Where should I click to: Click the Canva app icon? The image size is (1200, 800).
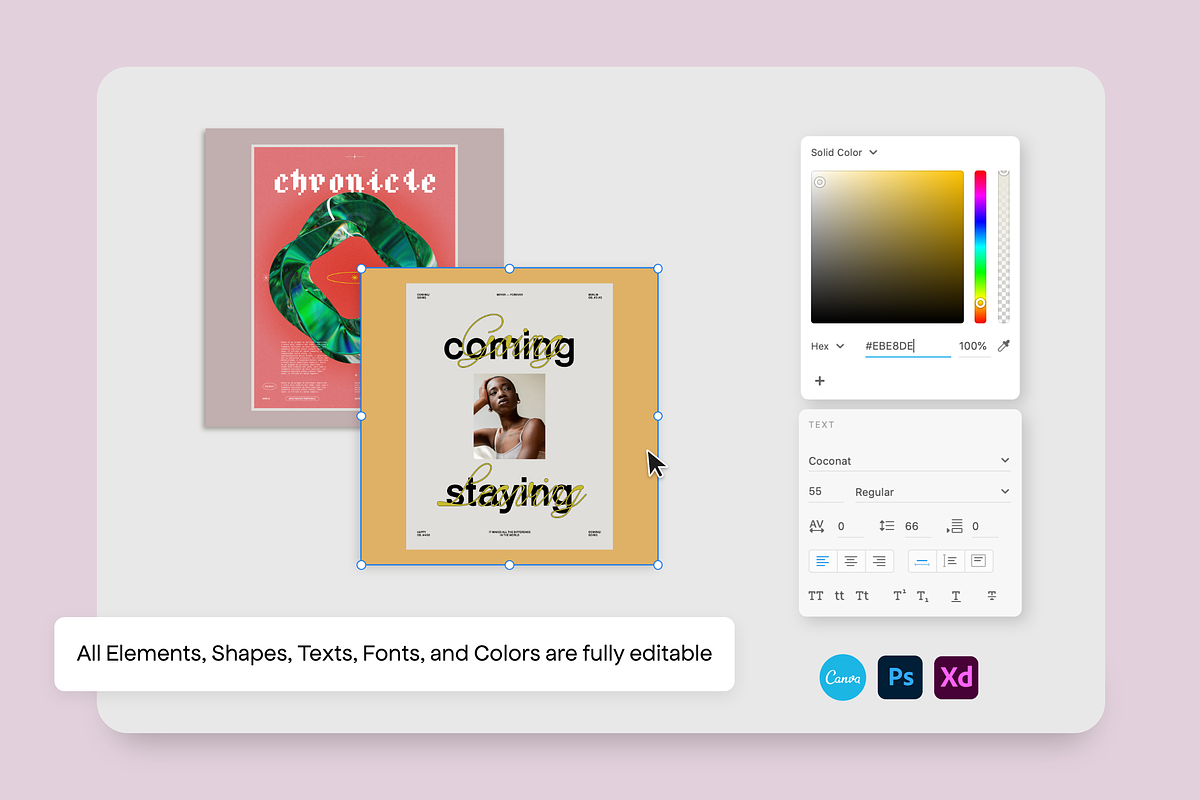coord(842,677)
